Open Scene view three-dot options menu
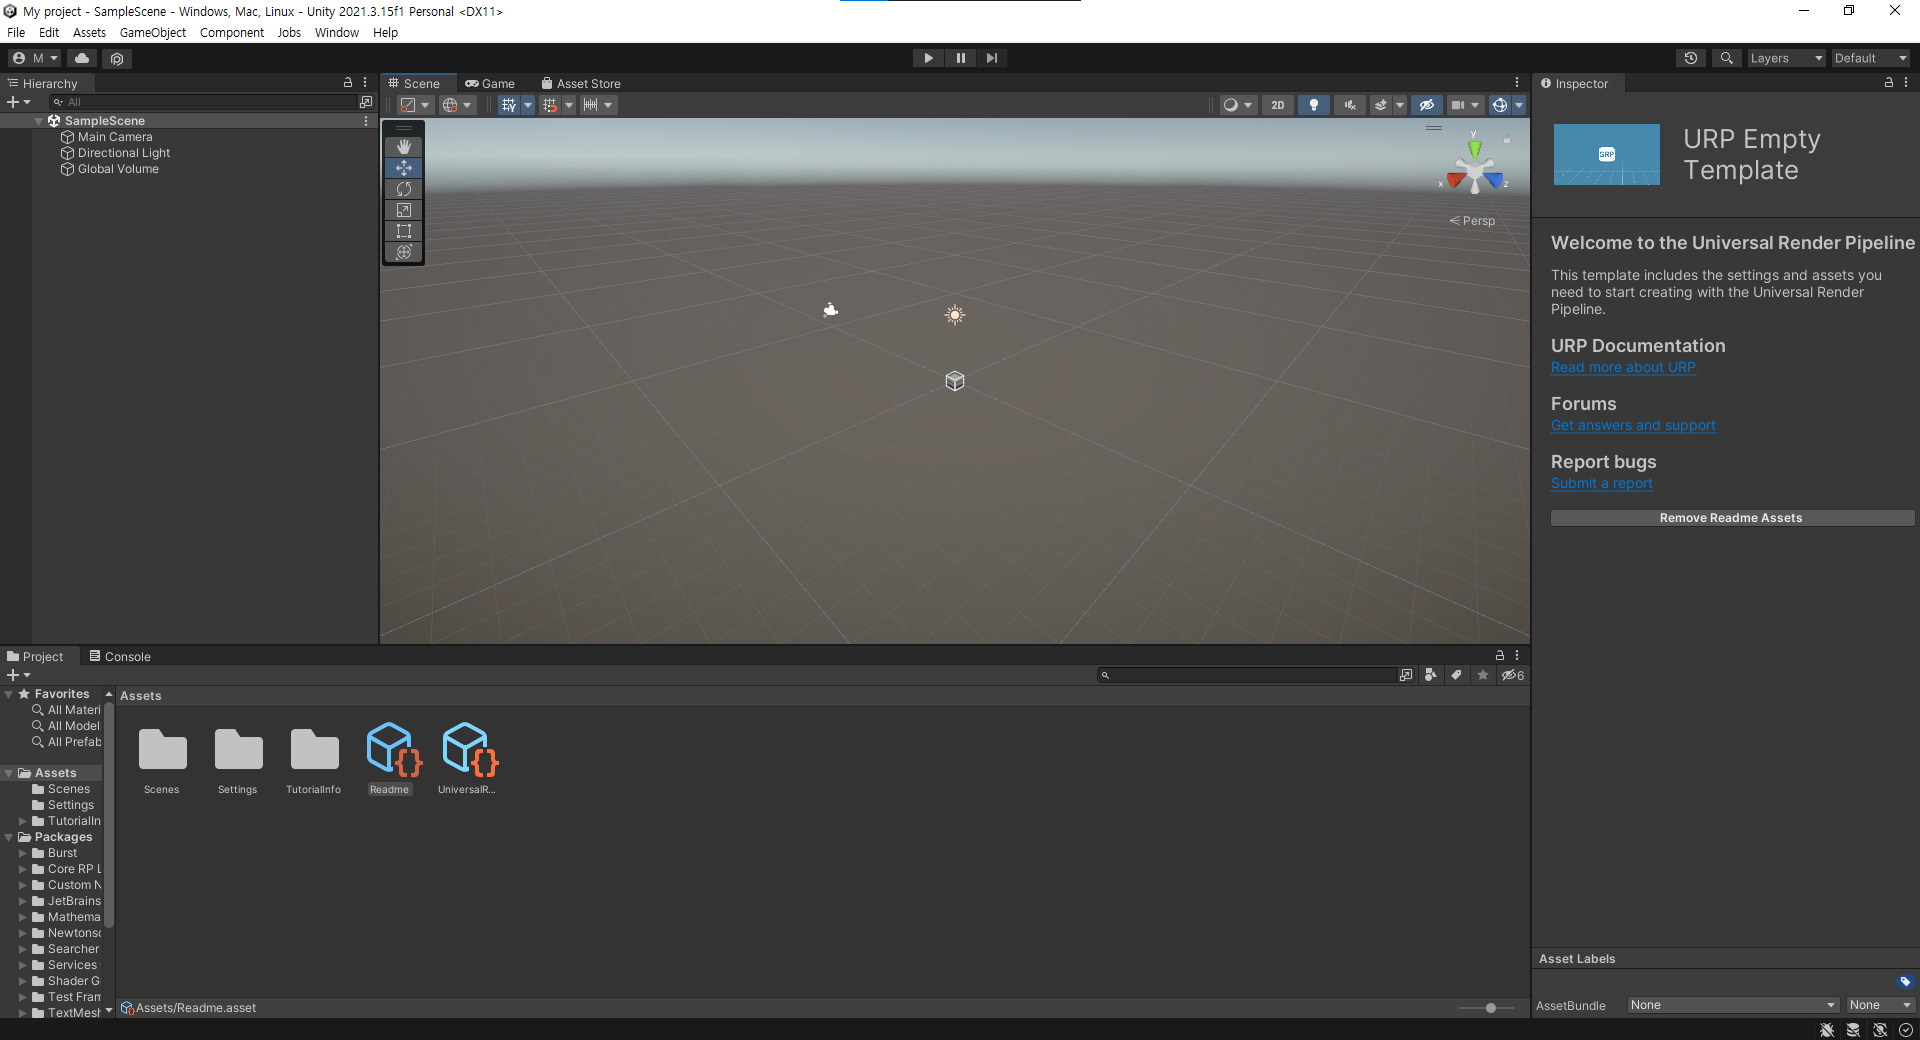 [1517, 83]
